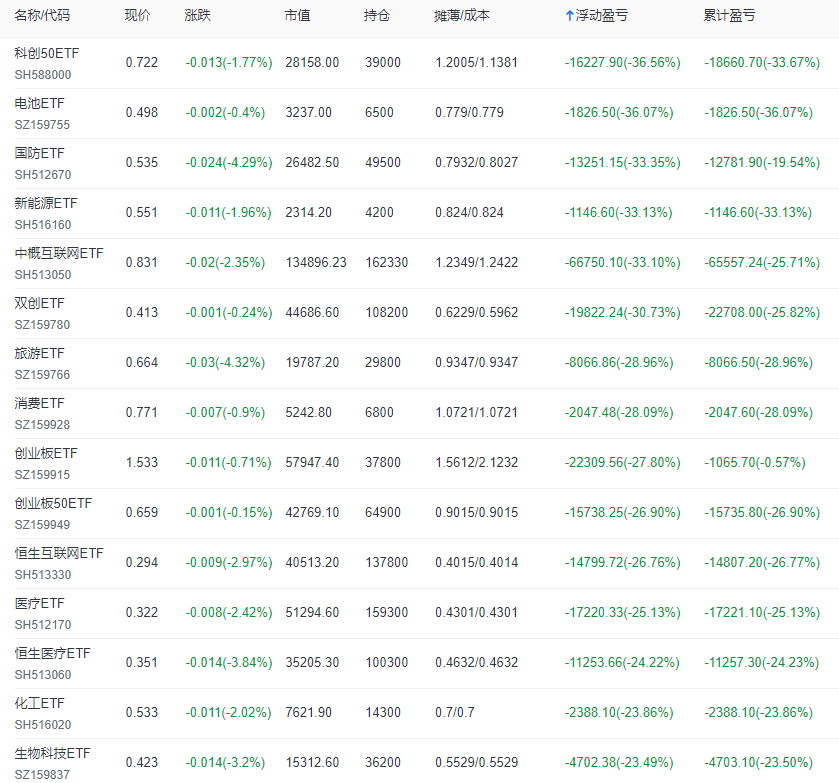Click the 名称/代码 column header
The height and width of the screenshot is (783, 839).
pos(42,16)
